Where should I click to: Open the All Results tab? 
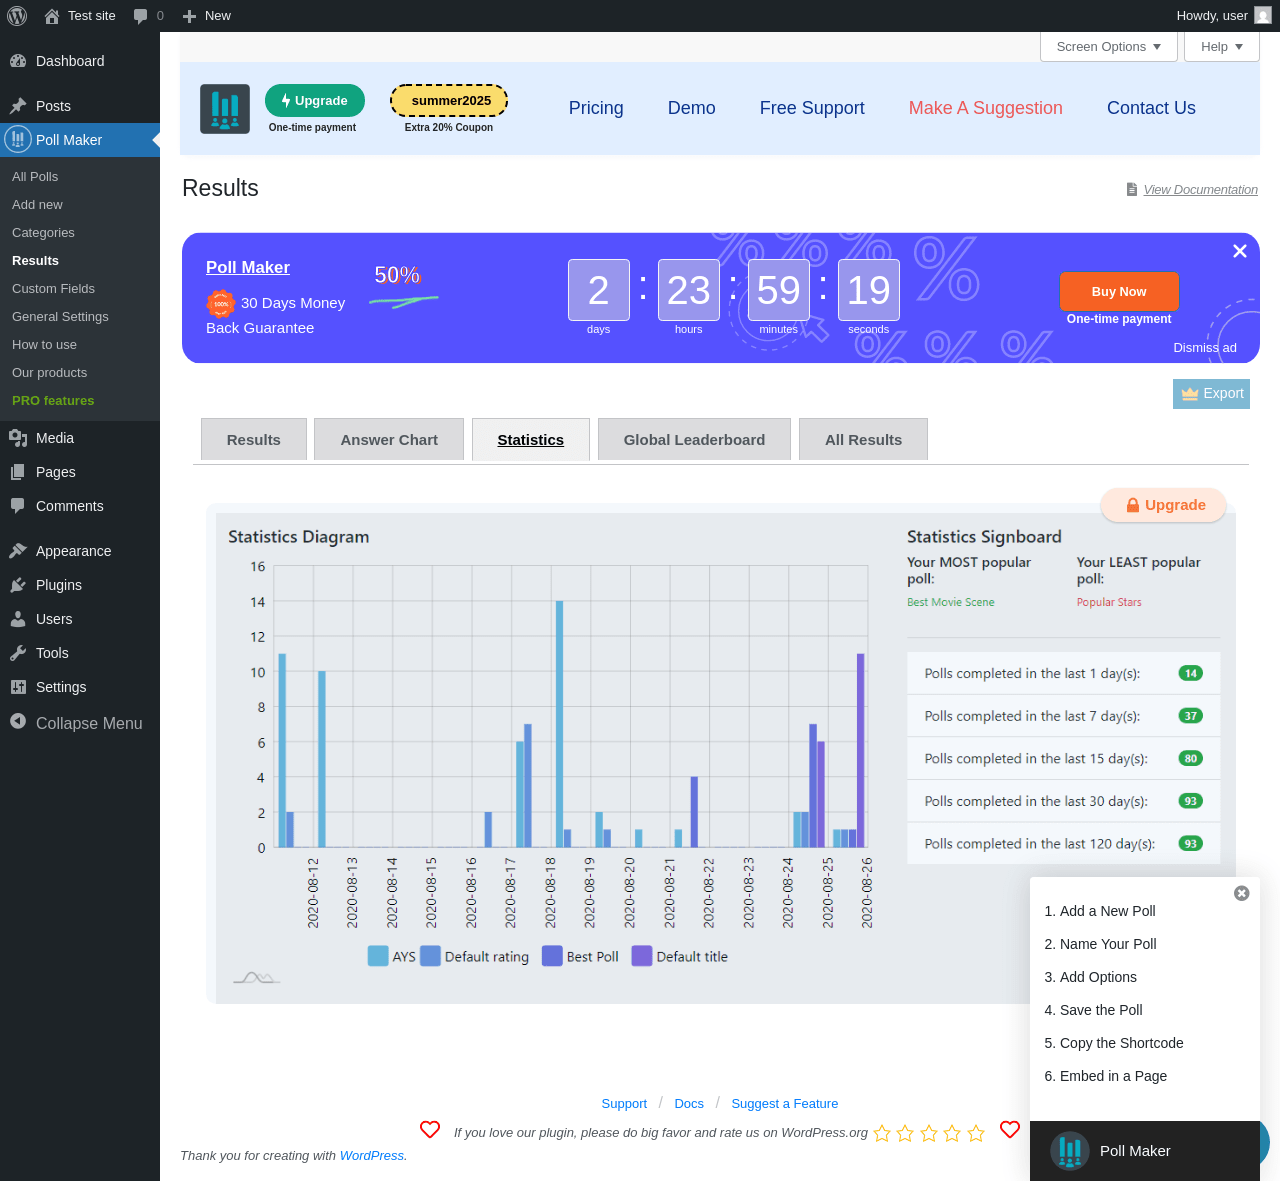pos(863,439)
